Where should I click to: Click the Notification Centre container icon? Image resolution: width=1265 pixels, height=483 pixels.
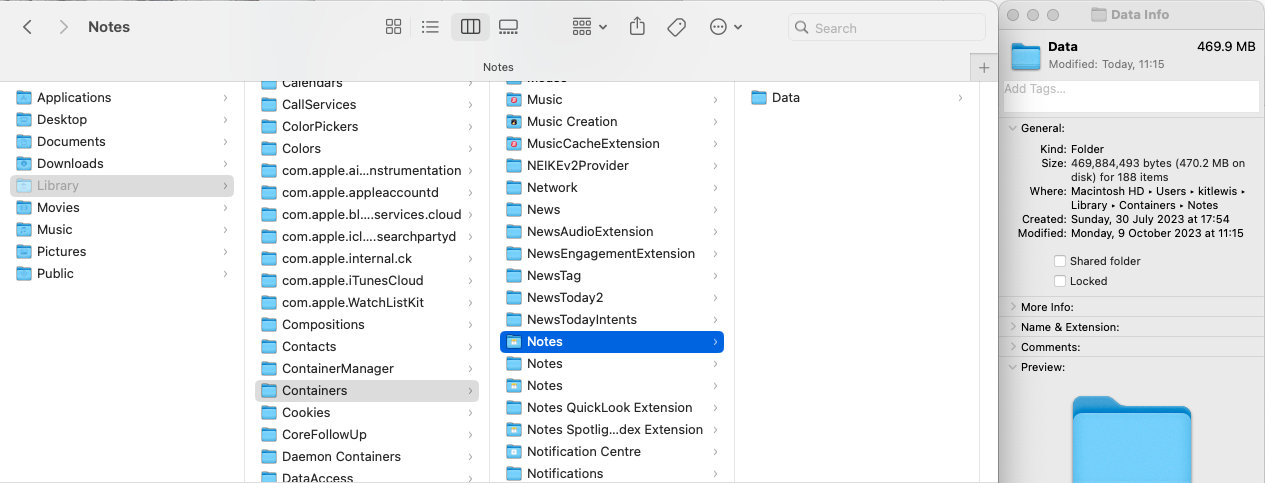tap(514, 451)
